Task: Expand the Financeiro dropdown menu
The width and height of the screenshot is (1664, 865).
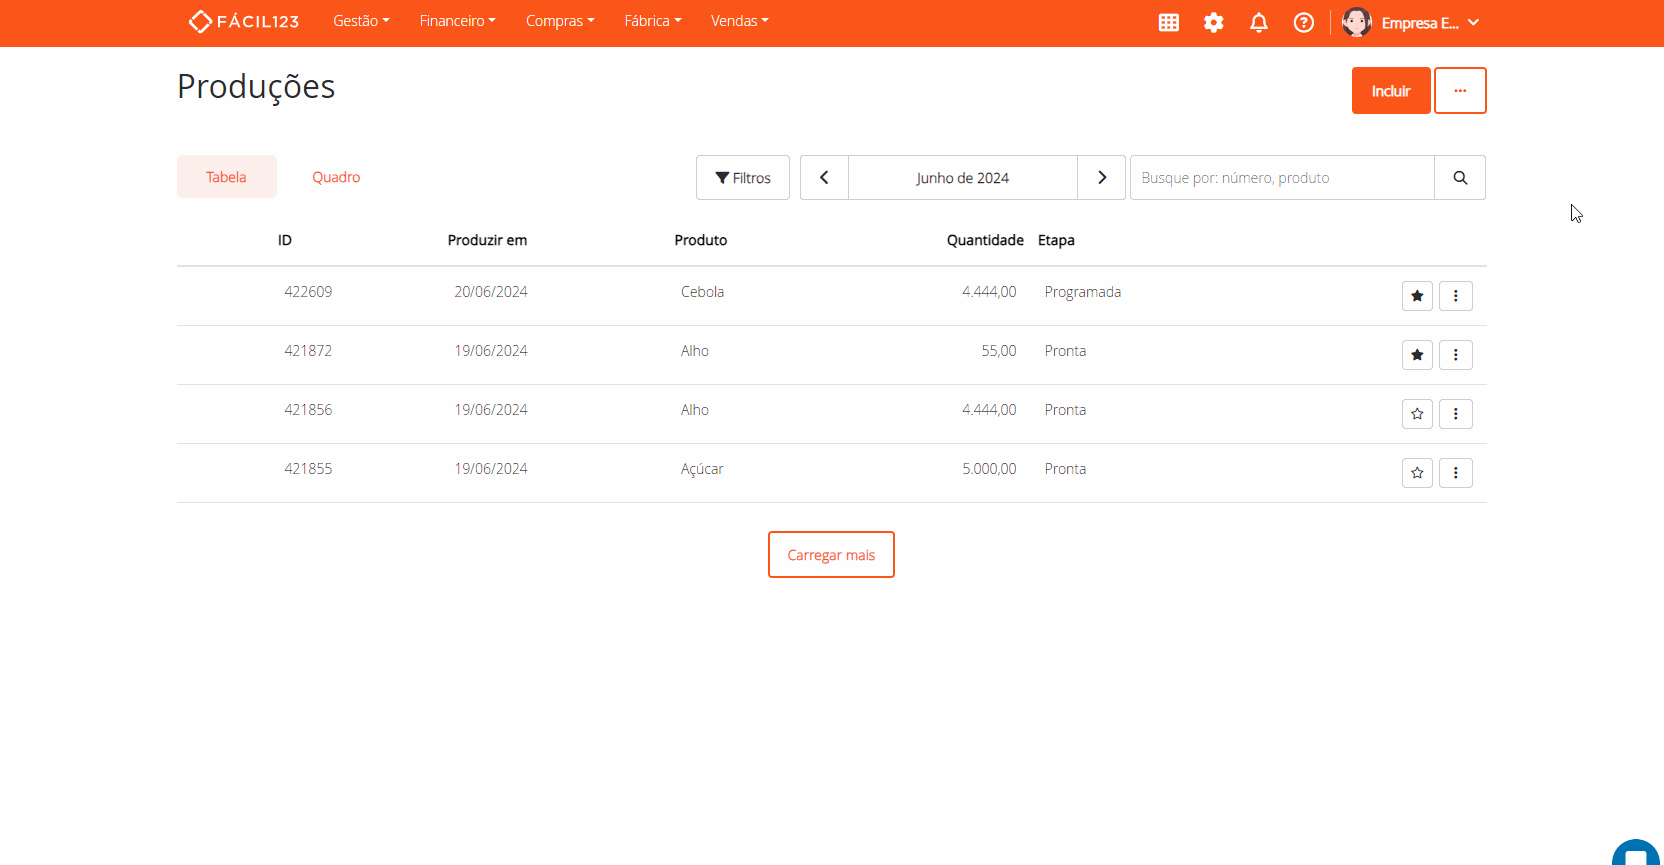Action: coord(457,21)
